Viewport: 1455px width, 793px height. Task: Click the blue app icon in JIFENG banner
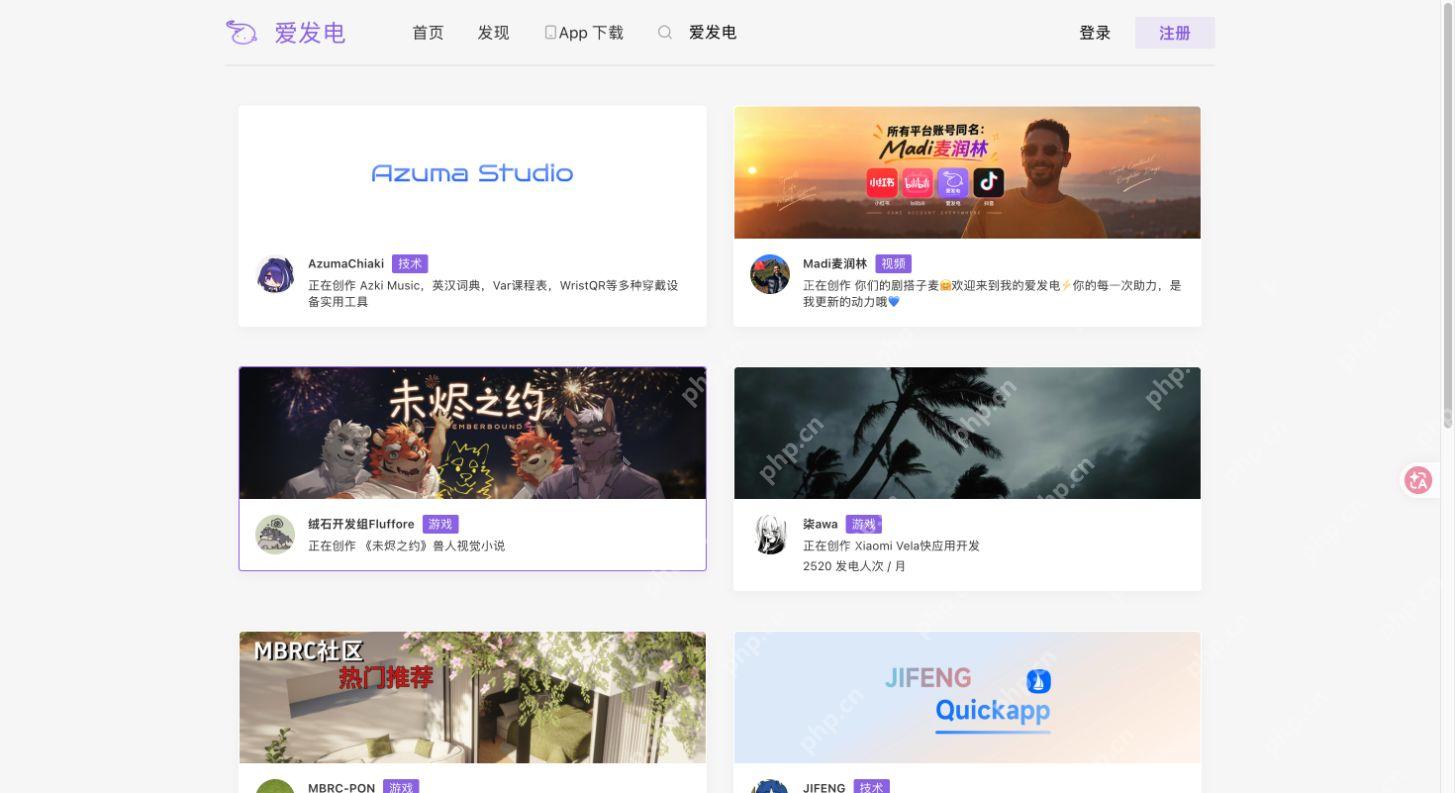click(1038, 681)
